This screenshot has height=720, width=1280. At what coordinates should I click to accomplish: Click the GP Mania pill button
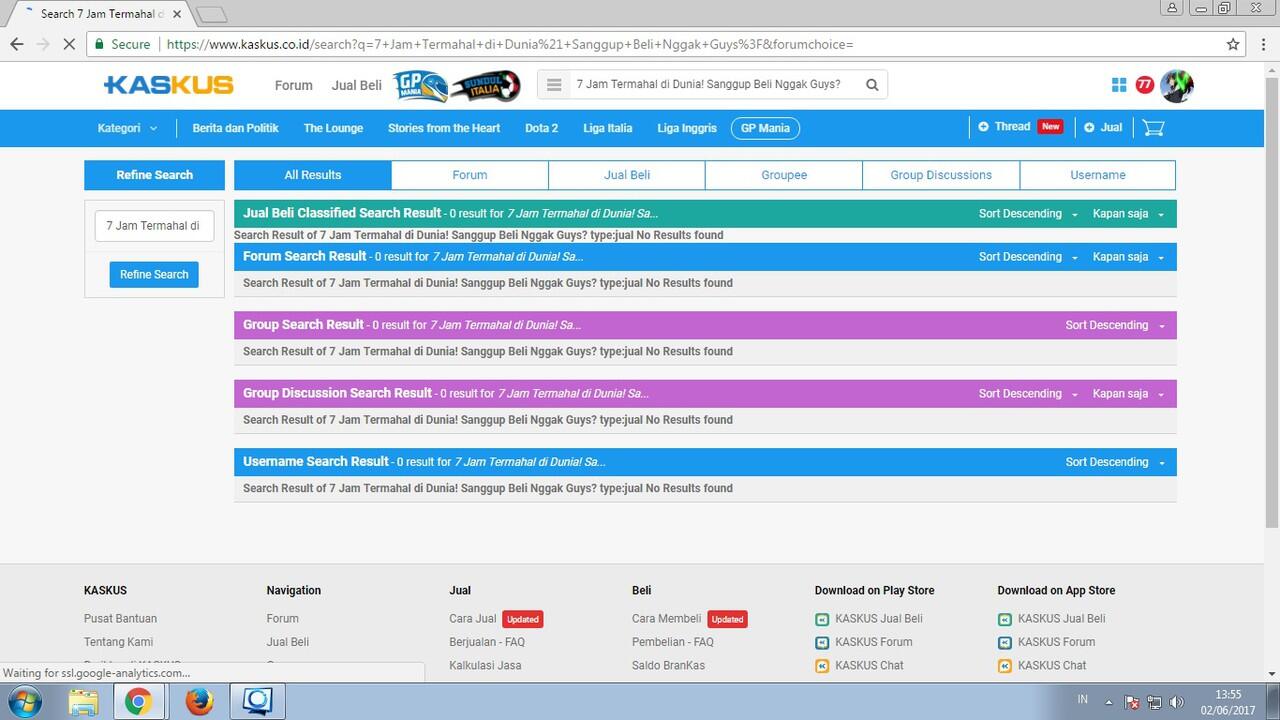[766, 128]
